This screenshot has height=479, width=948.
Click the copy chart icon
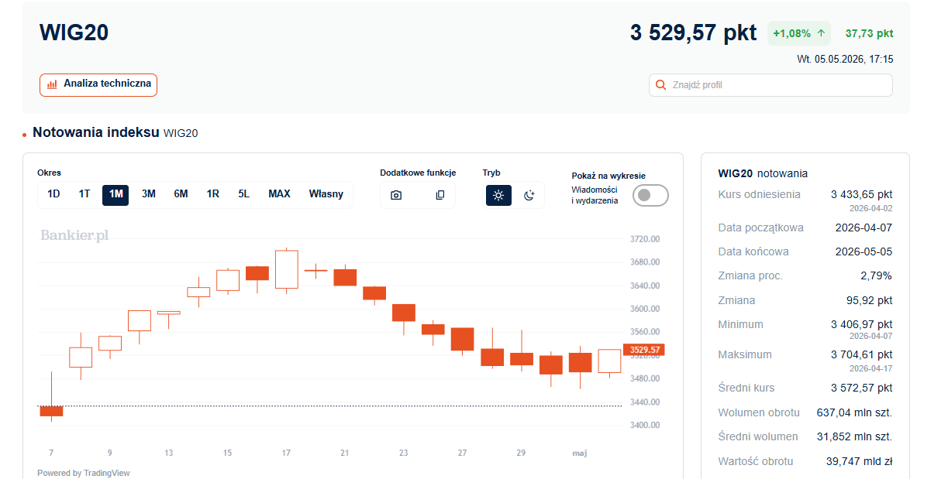coord(440,195)
